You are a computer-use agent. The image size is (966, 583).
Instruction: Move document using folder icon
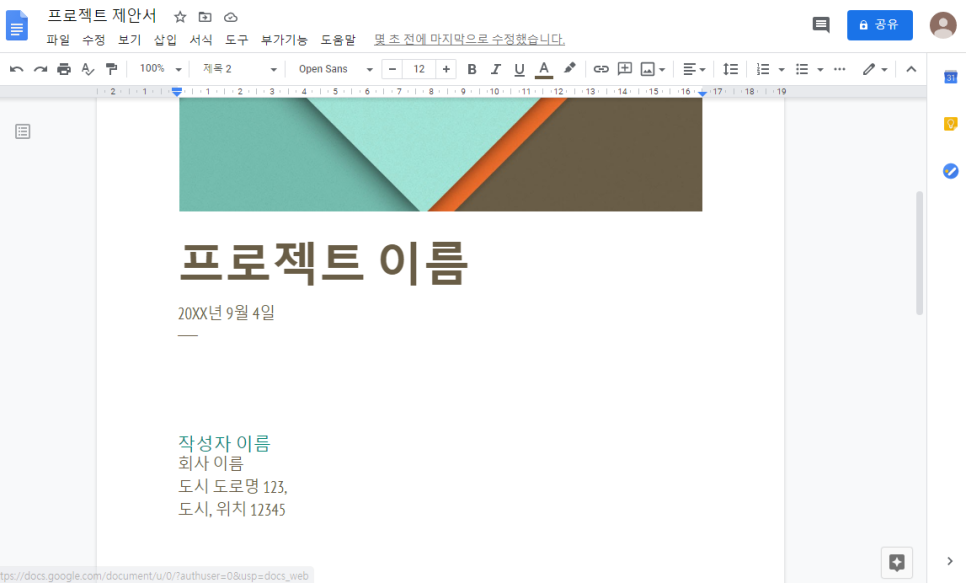click(205, 17)
